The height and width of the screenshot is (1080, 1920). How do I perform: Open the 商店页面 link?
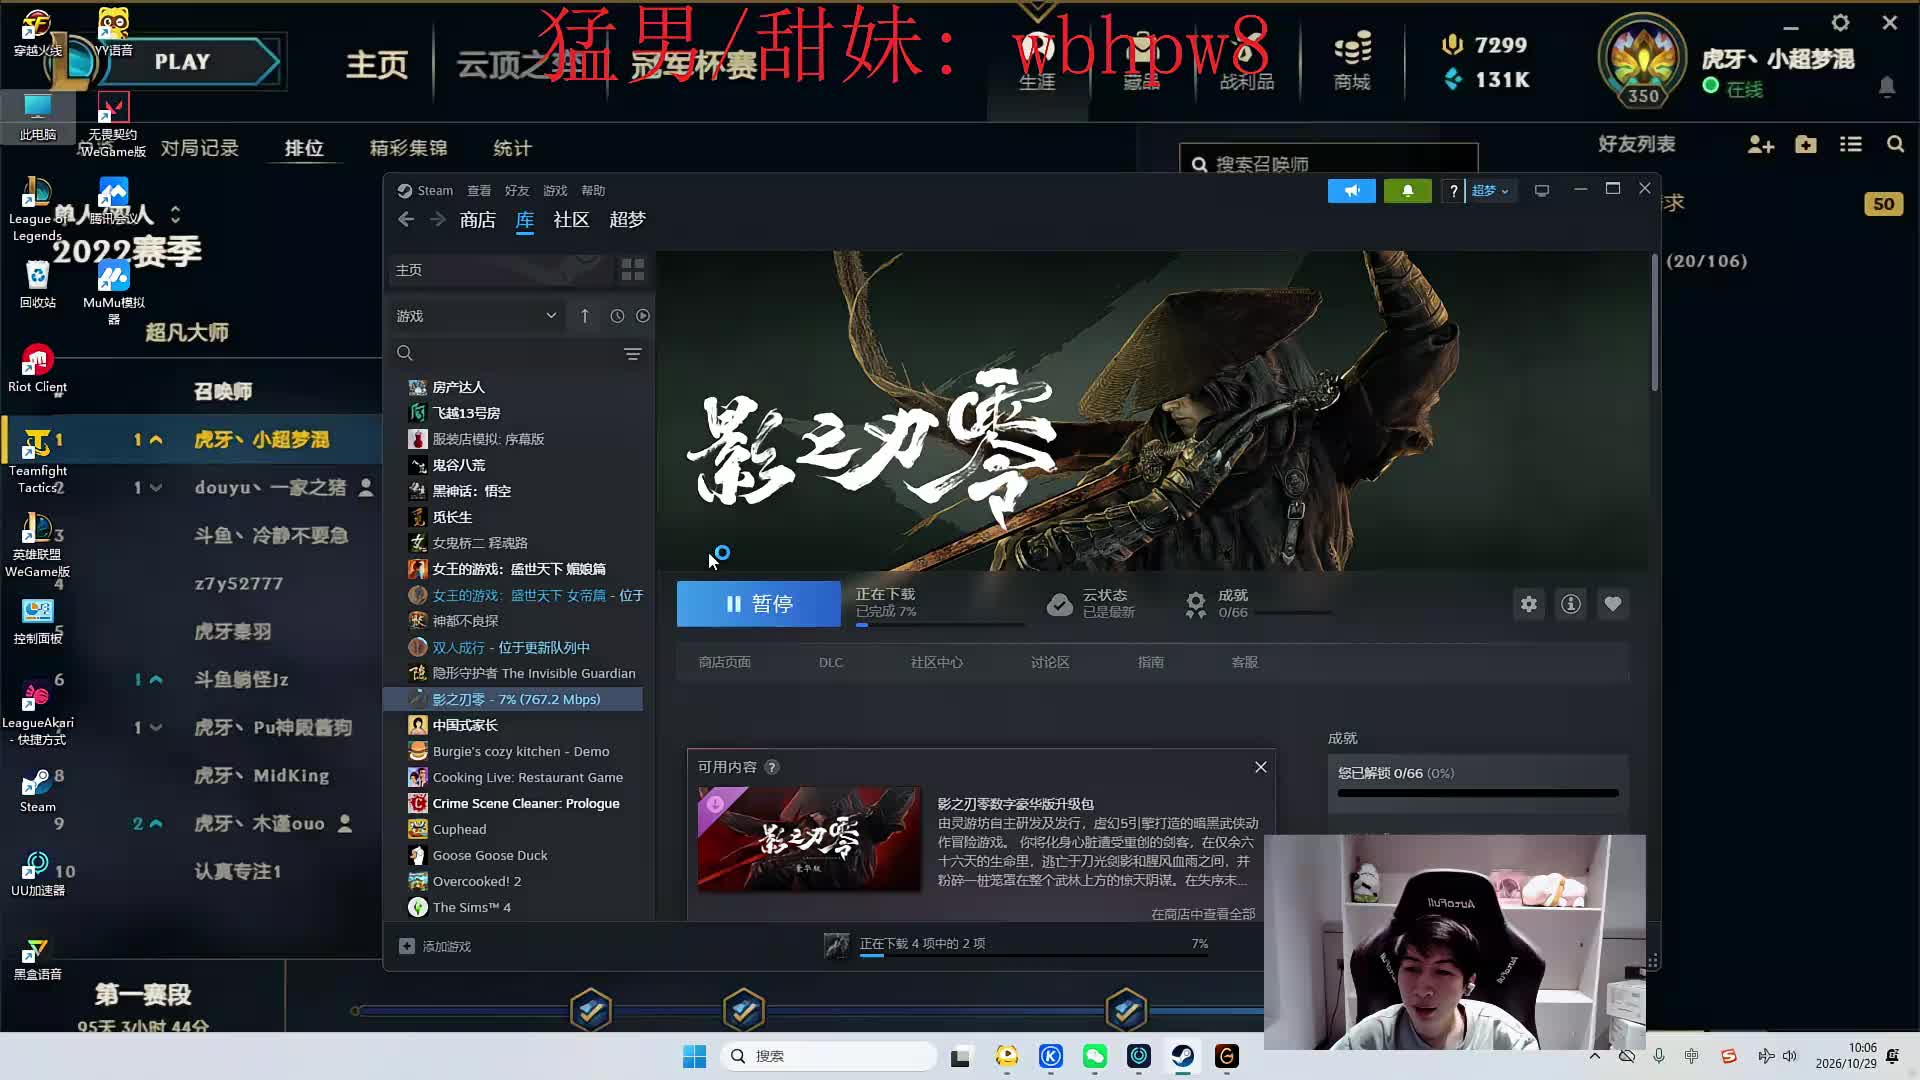pyautogui.click(x=724, y=663)
